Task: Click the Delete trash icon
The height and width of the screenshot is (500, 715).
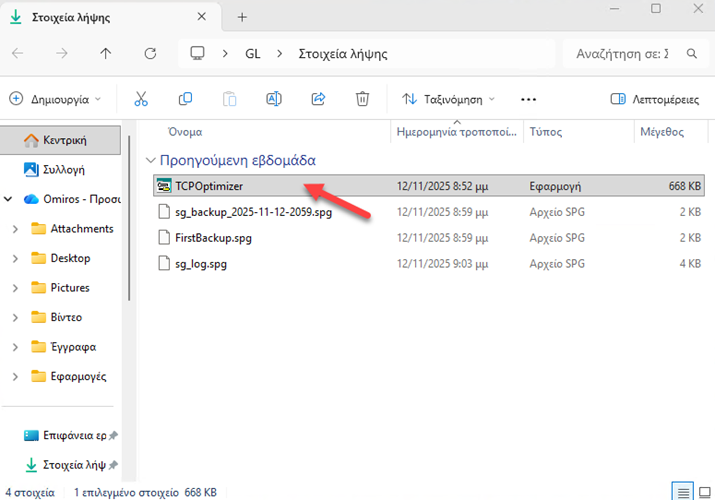Action: tap(363, 99)
